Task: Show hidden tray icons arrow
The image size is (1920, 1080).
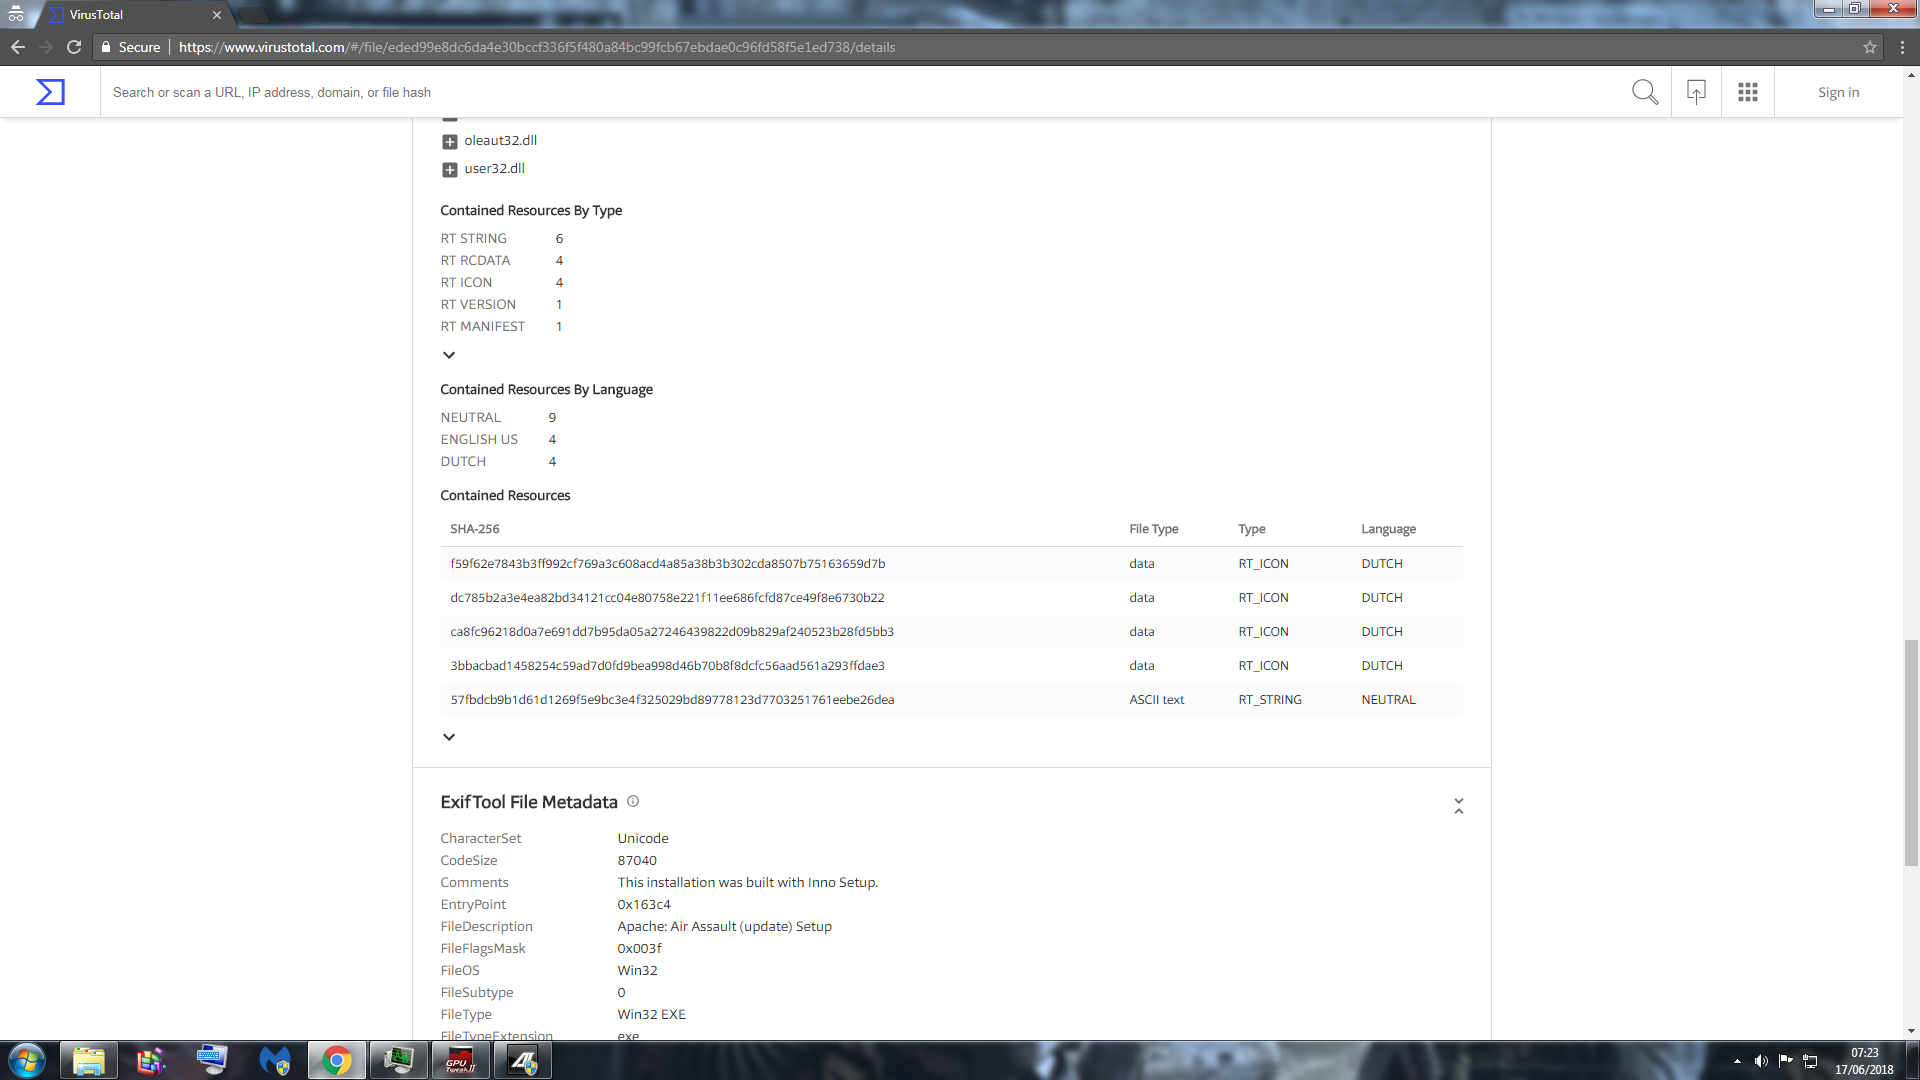Action: [1737, 1061]
